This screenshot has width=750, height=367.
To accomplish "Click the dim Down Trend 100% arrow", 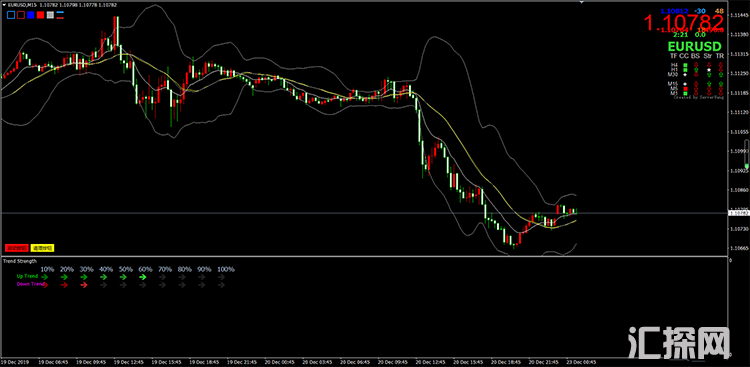I will coord(221,285).
